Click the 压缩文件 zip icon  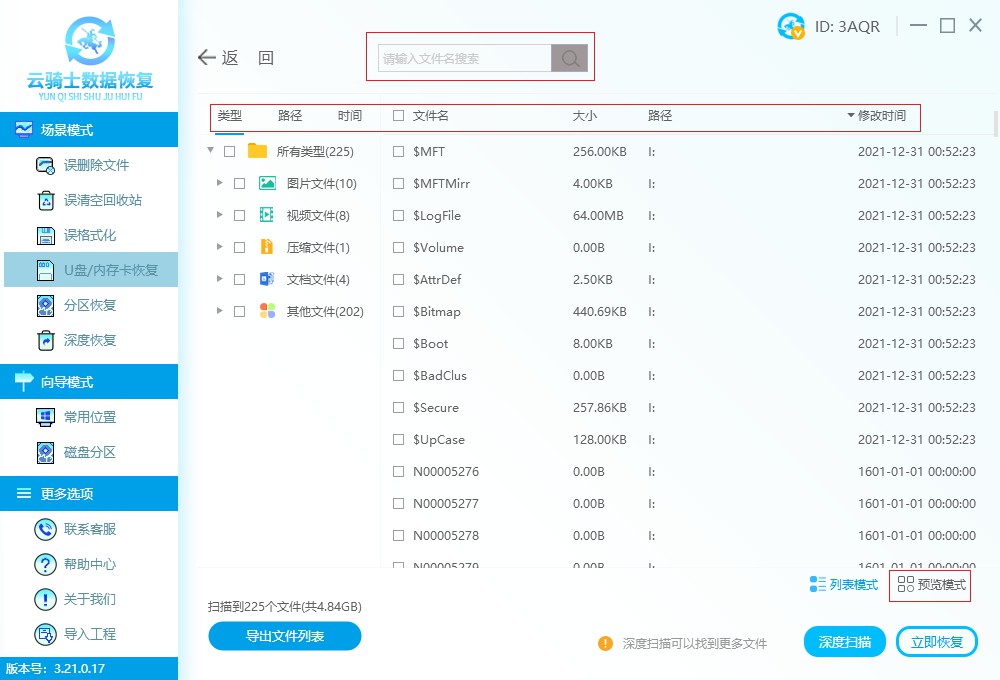pos(267,247)
